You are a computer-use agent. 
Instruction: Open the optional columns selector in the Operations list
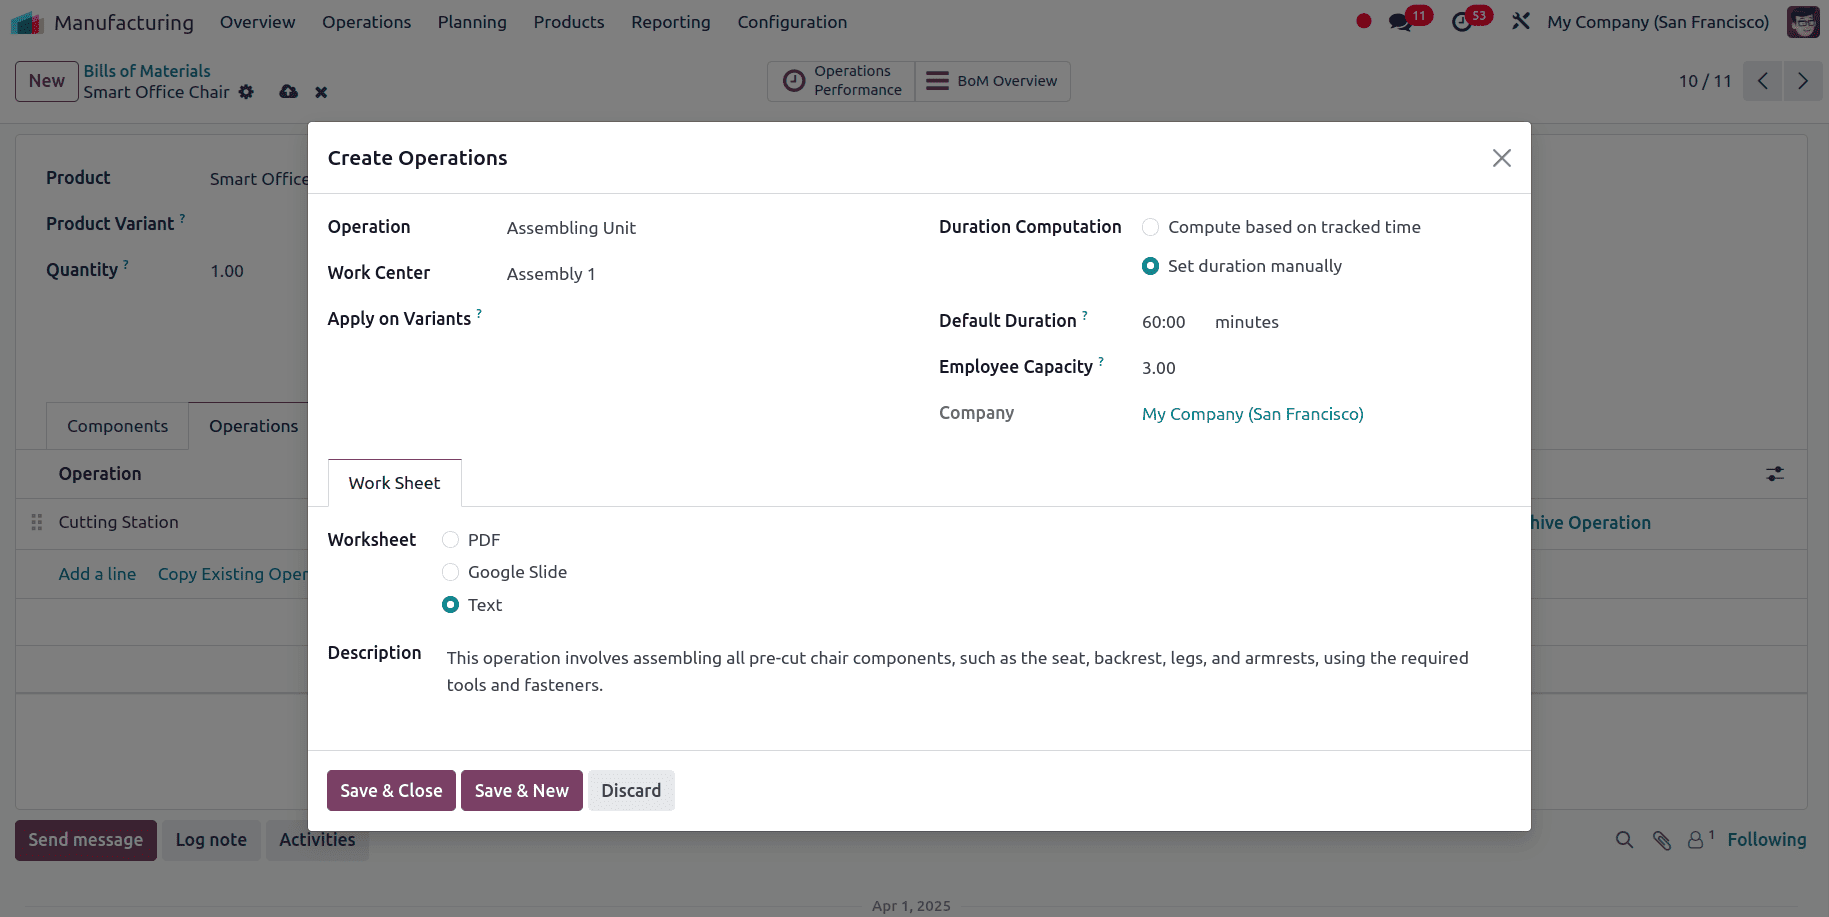pyautogui.click(x=1774, y=474)
